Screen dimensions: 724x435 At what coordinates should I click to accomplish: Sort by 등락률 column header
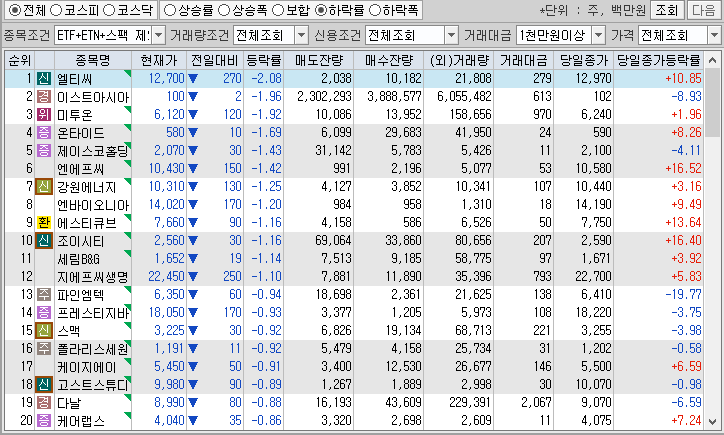[x=263, y=60]
